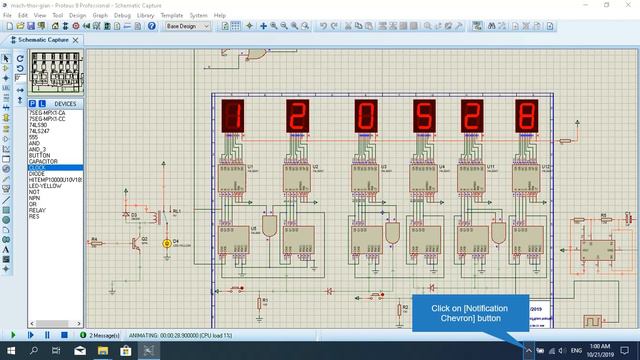
Task: Select the 2D Graphics Line tool
Action: tap(6, 200)
